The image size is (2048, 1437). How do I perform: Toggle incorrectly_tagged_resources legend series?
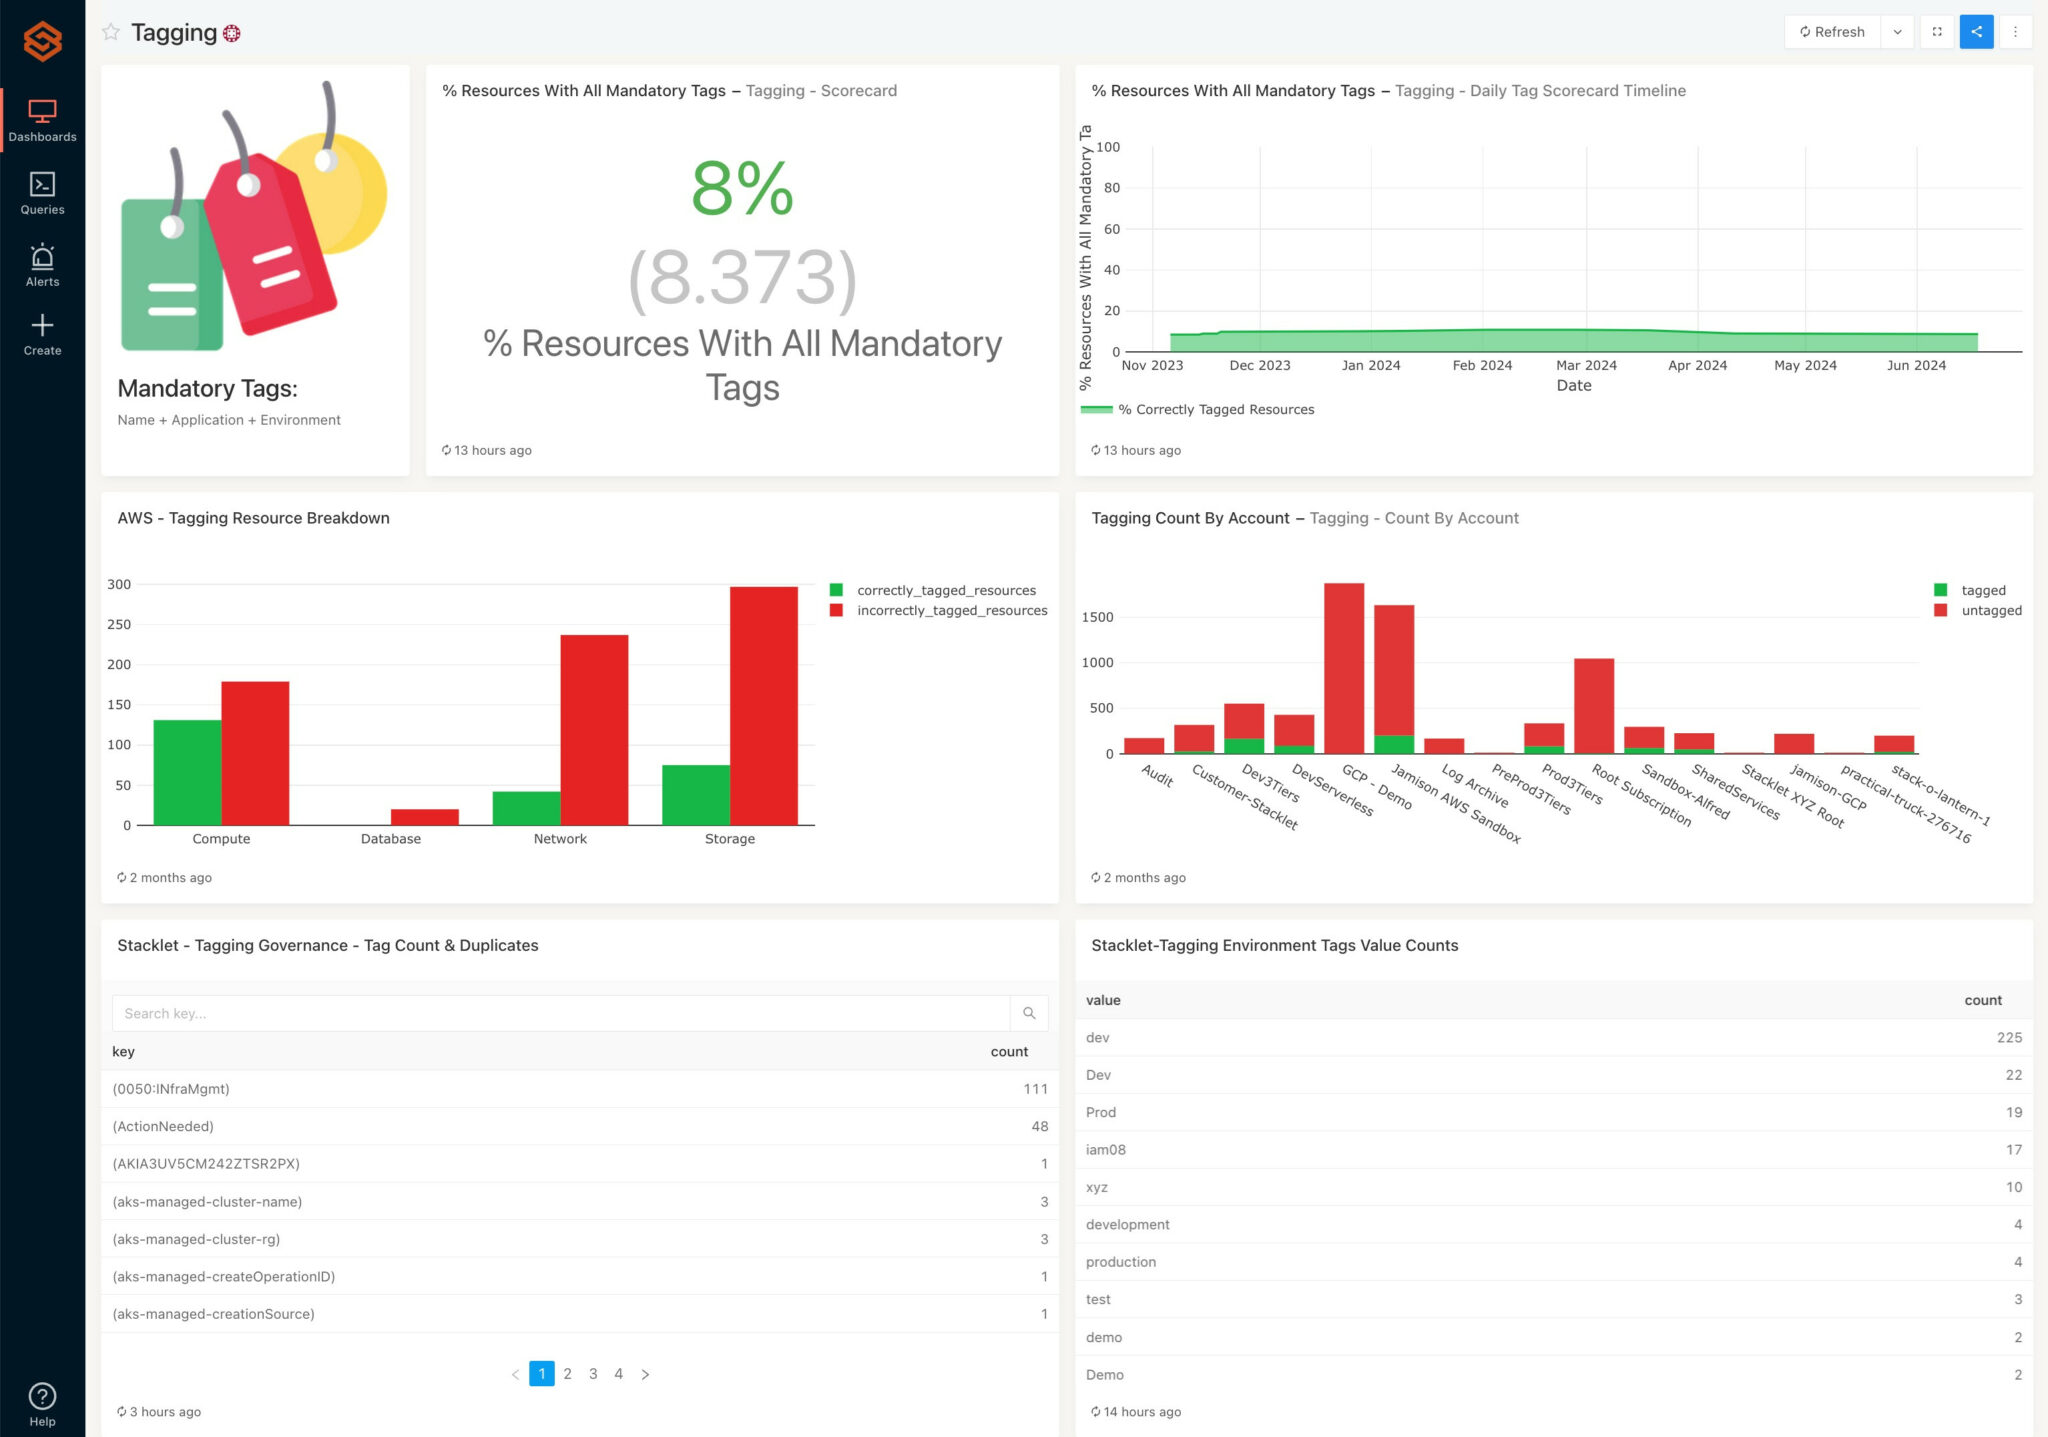tap(951, 610)
